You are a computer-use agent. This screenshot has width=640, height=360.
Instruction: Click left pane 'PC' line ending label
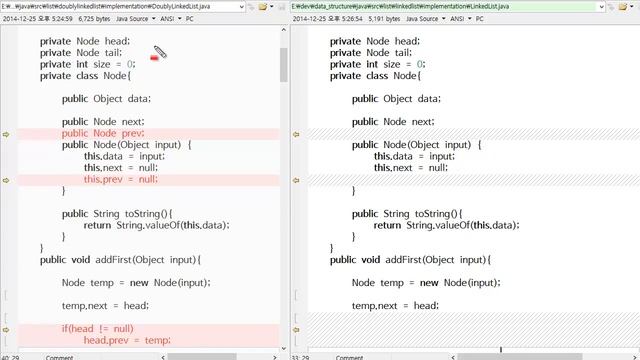coord(189,19)
